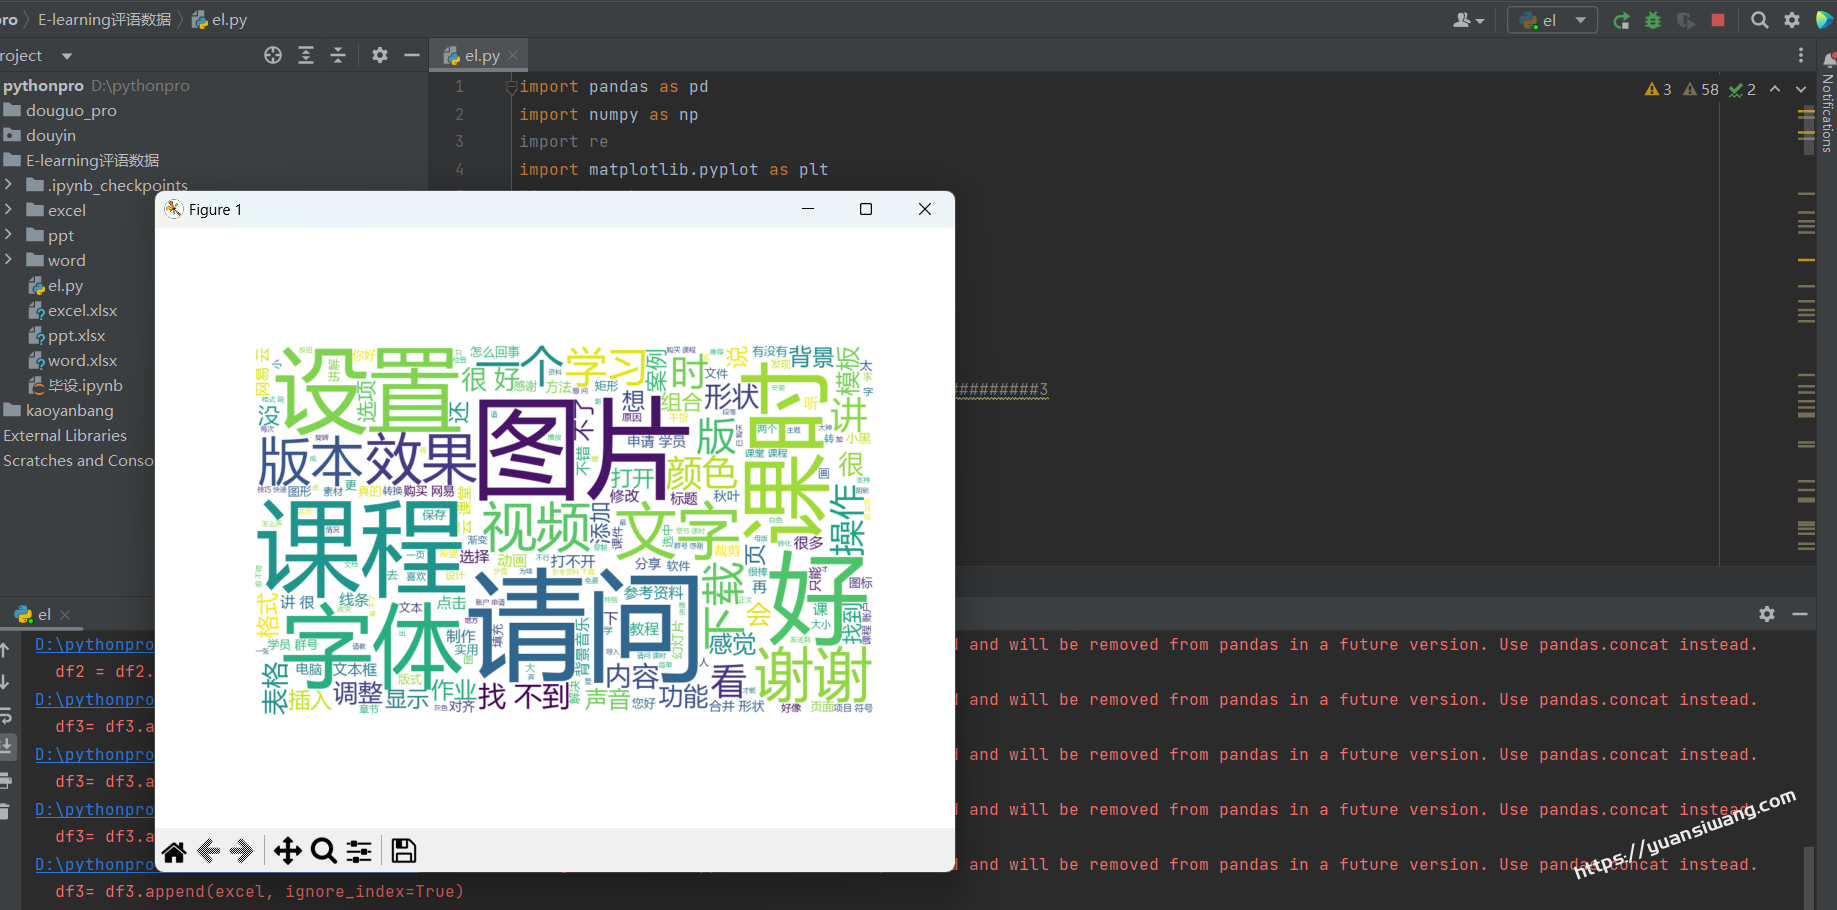The width and height of the screenshot is (1837, 910).
Task: Jump to next highlighted error arrow
Action: (1801, 89)
